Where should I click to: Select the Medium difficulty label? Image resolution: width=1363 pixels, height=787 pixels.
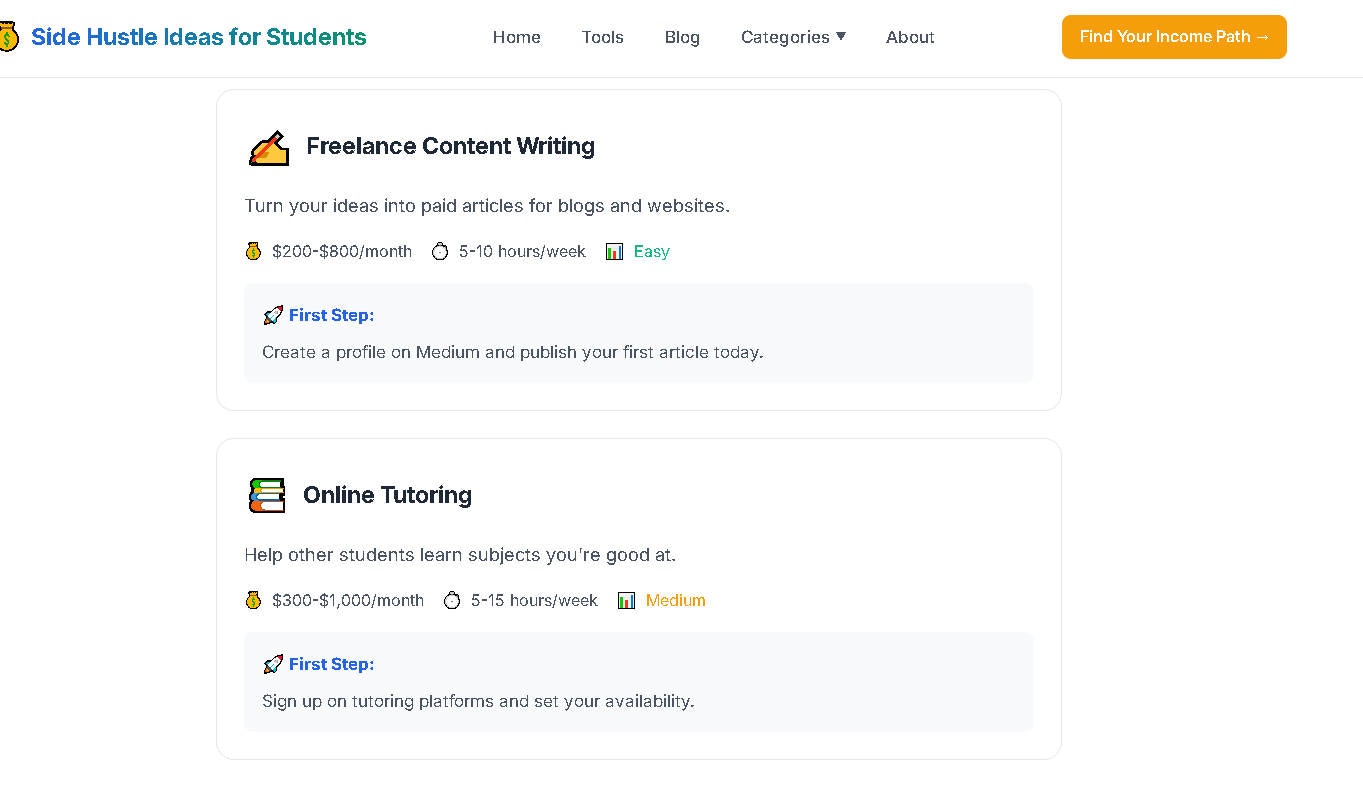click(675, 600)
